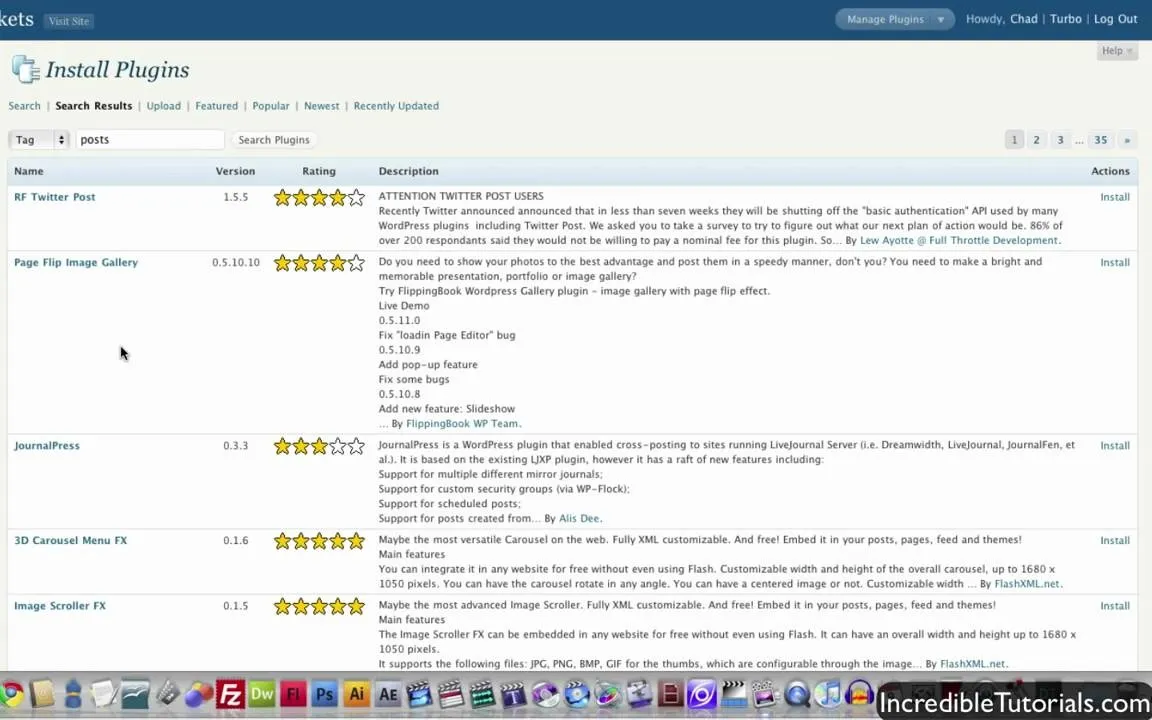Show the Newest plugins tab
Image resolution: width=1152 pixels, height=720 pixels.
coord(322,106)
